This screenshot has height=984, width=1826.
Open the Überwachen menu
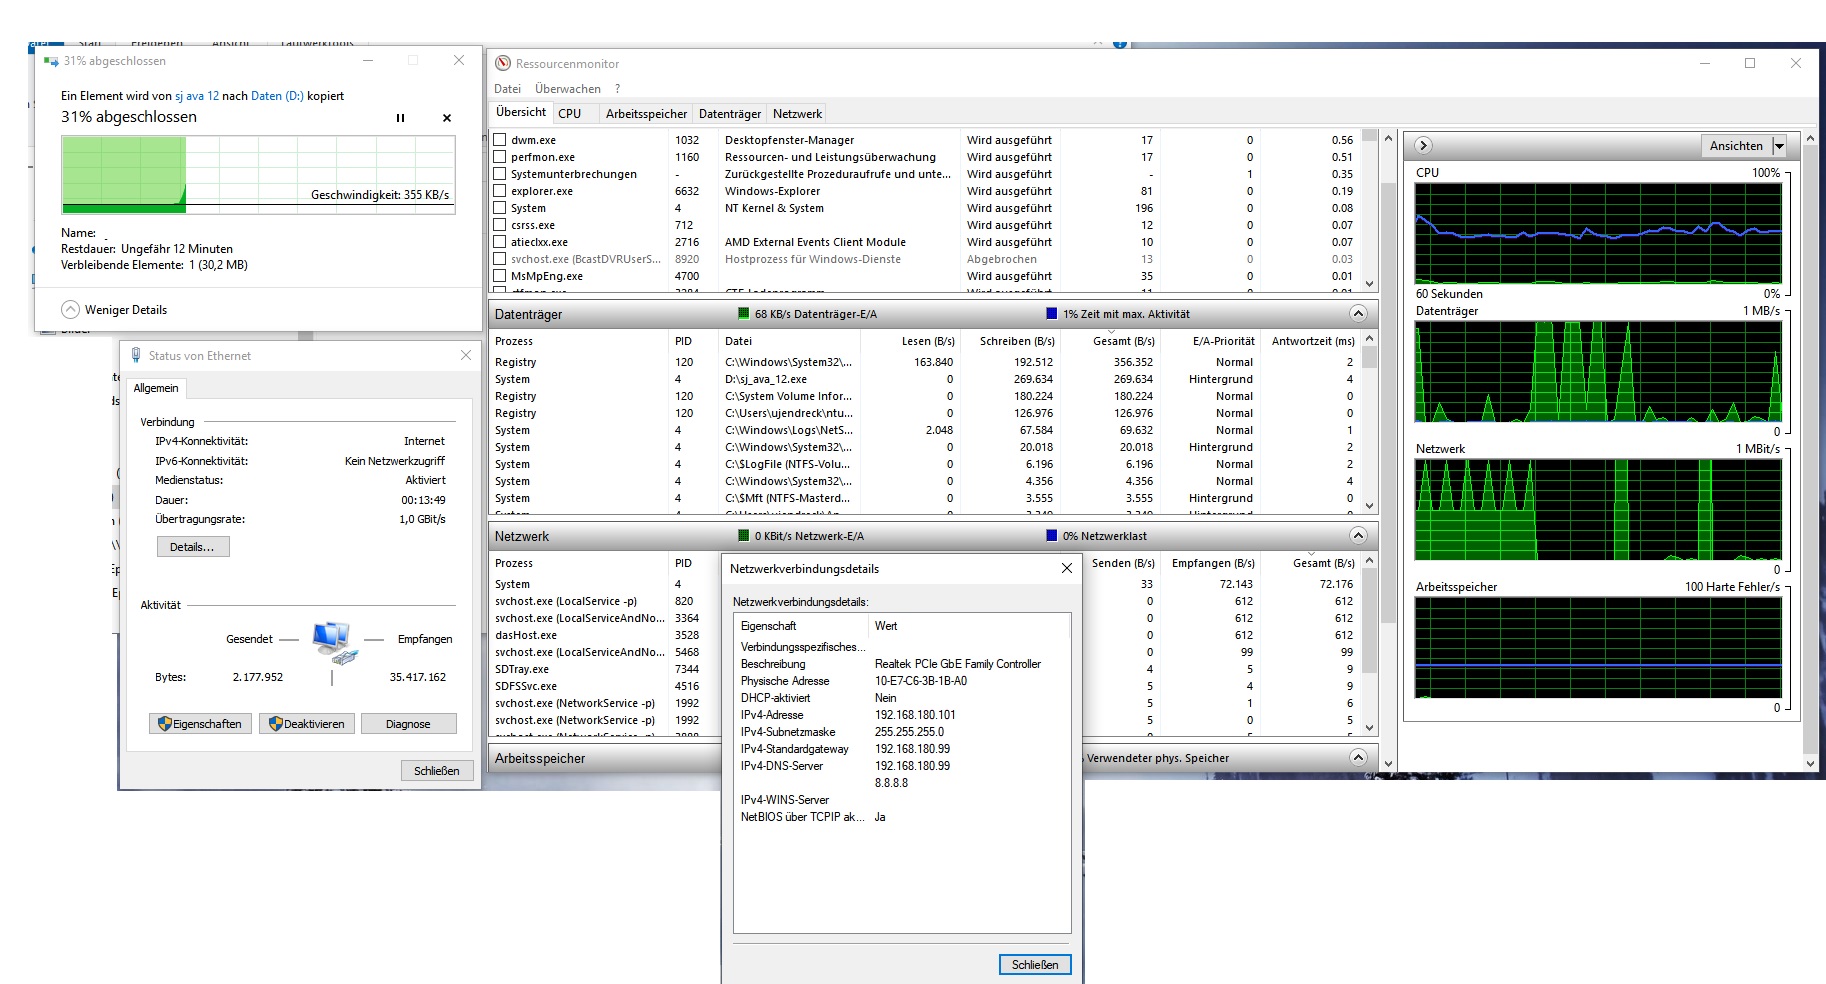(568, 89)
